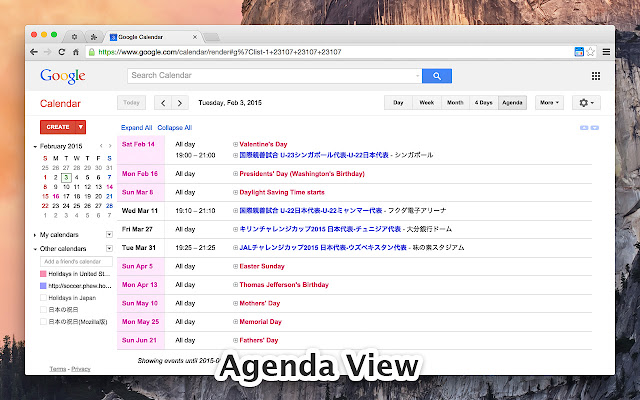The height and width of the screenshot is (400, 640).
Task: Click the browser forward arrow
Action: [x=48, y=52]
